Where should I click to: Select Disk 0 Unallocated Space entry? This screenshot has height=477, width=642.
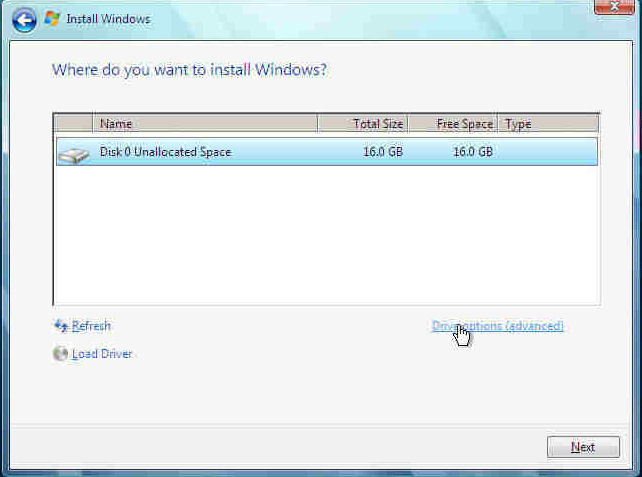point(165,152)
